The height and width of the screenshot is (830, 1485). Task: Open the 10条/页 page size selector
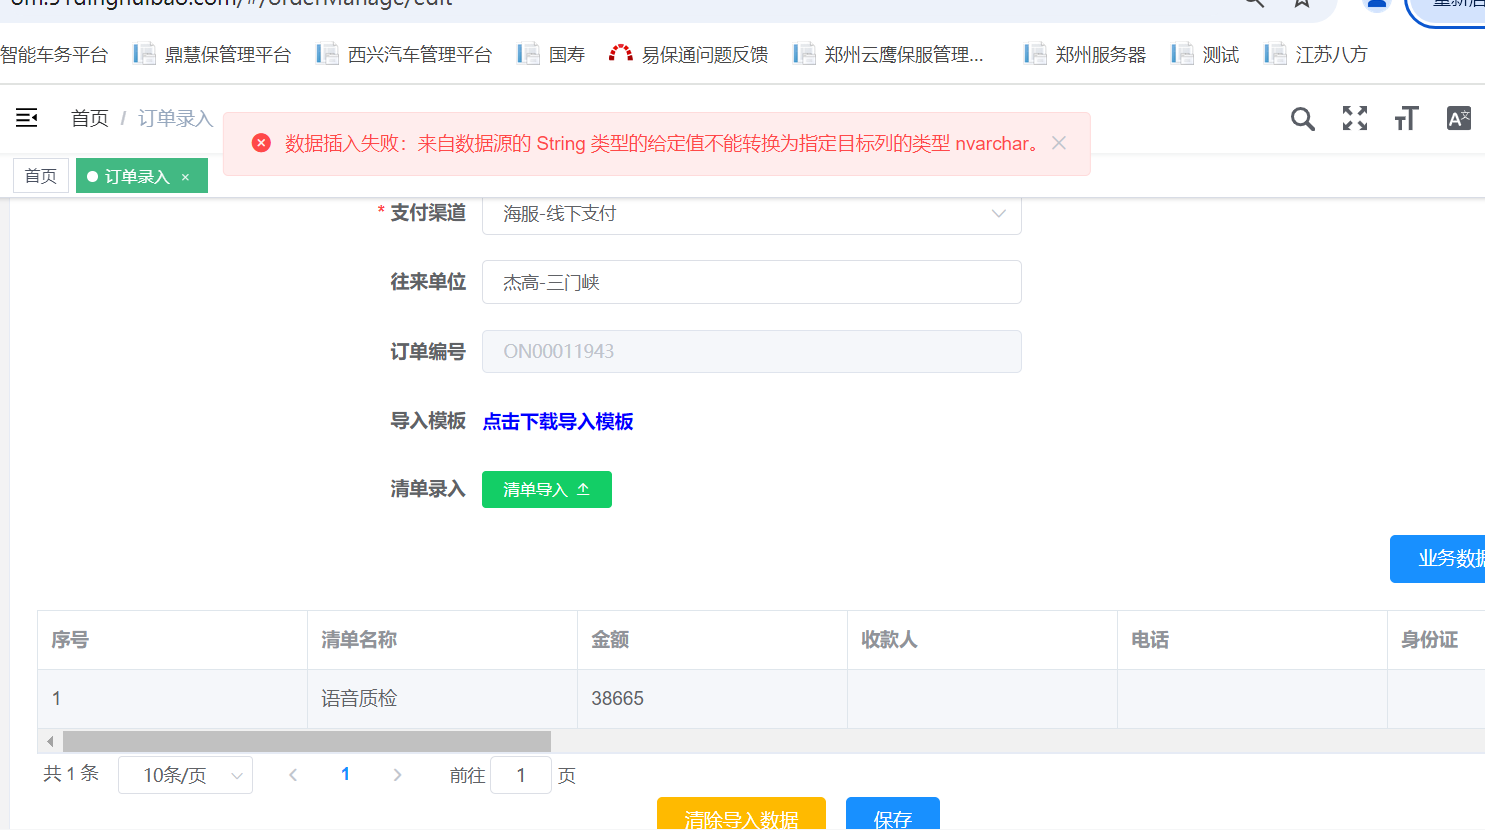point(185,775)
